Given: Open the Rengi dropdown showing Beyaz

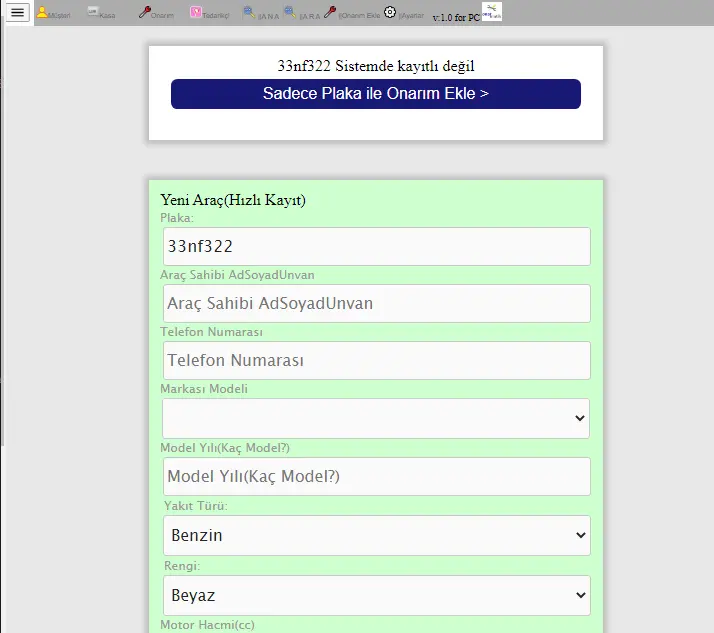Looking at the screenshot, I should point(376,595).
